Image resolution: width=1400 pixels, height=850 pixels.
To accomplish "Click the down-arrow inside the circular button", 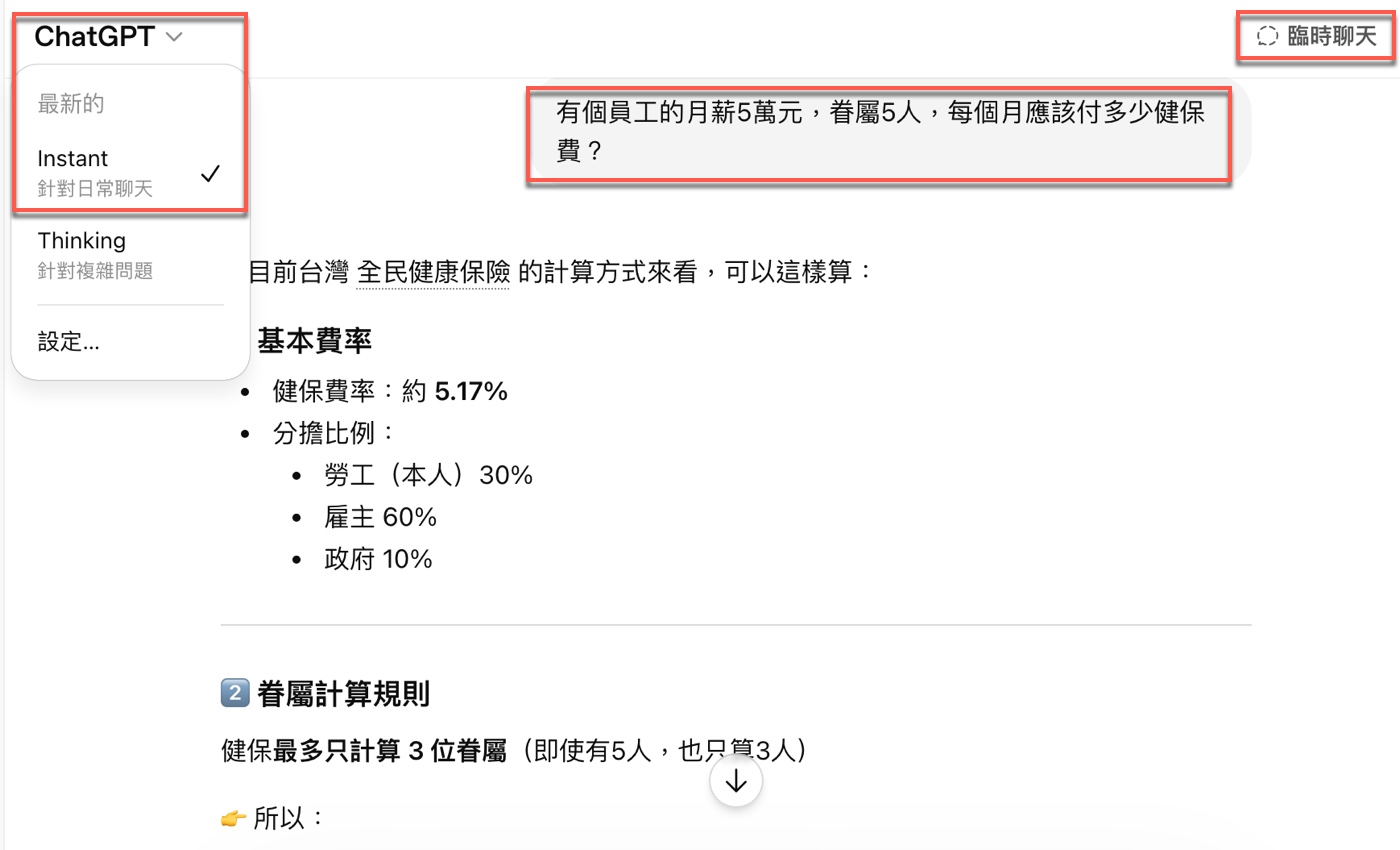I will pyautogui.click(x=735, y=780).
